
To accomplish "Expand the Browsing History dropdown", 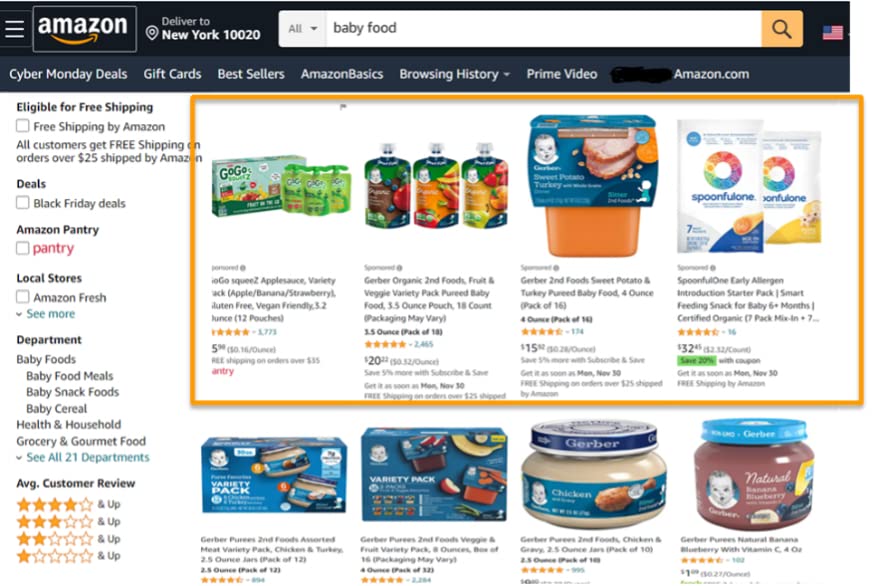I will tap(454, 74).
